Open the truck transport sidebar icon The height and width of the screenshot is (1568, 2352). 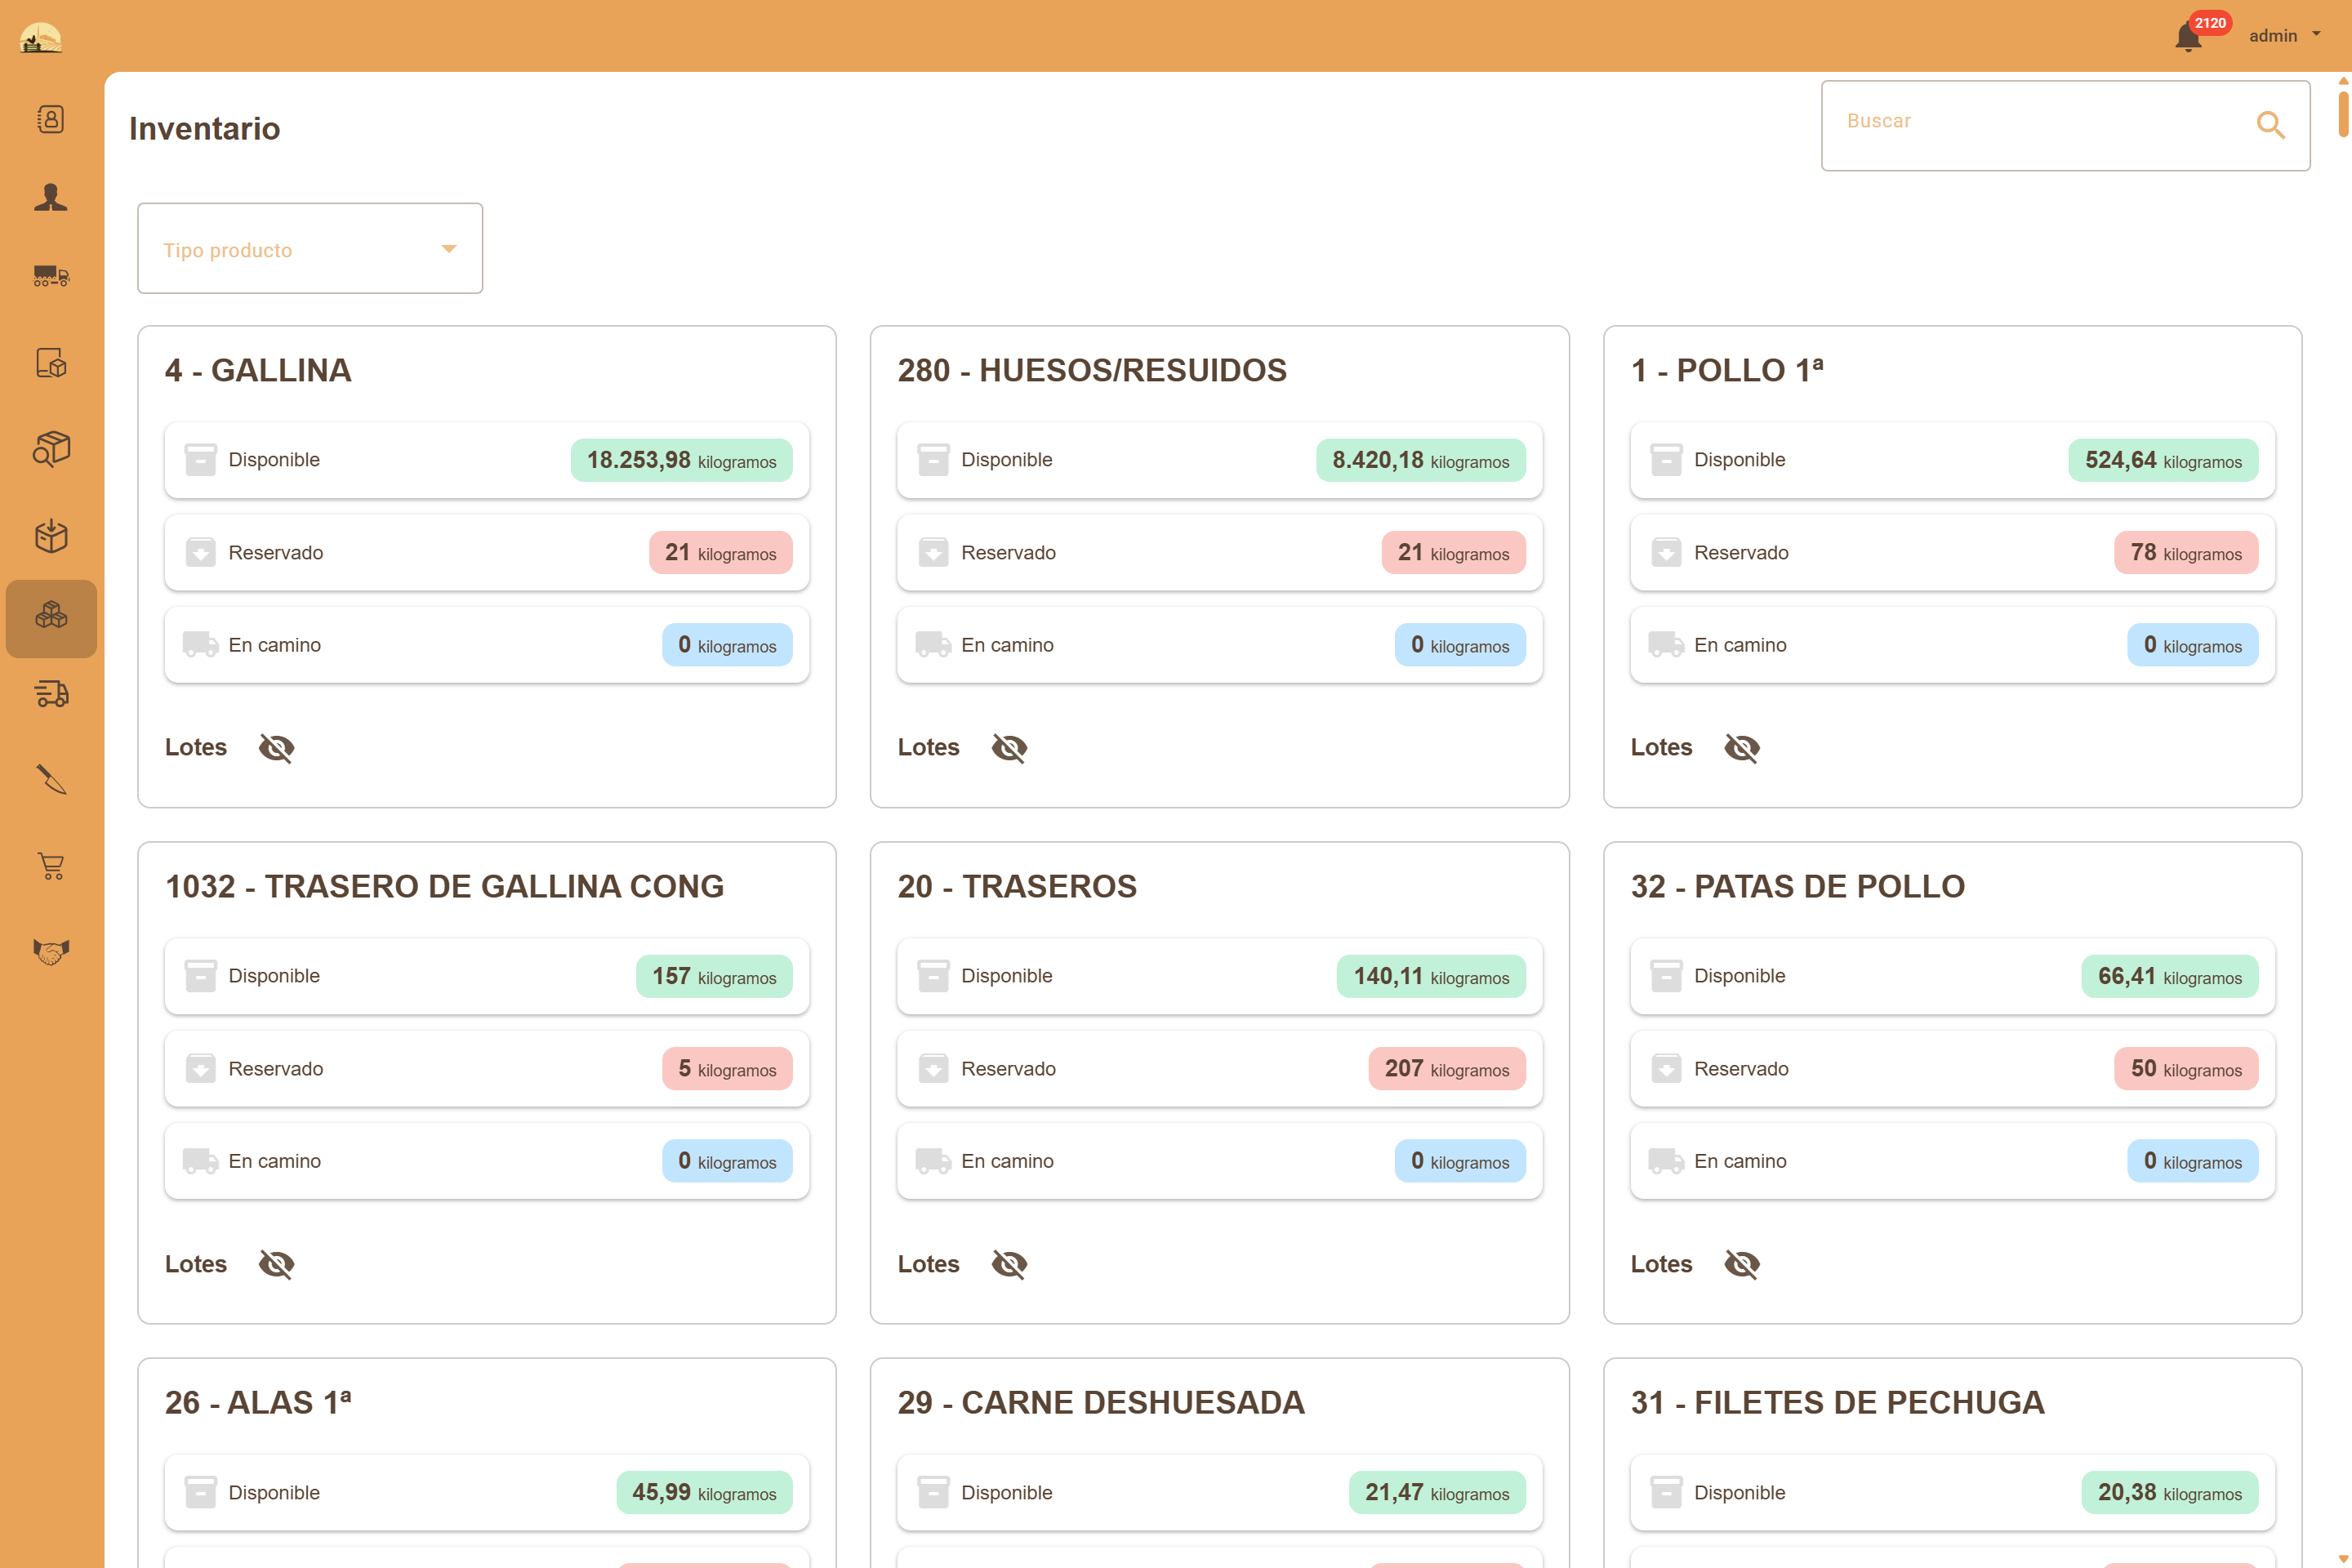(x=51, y=276)
